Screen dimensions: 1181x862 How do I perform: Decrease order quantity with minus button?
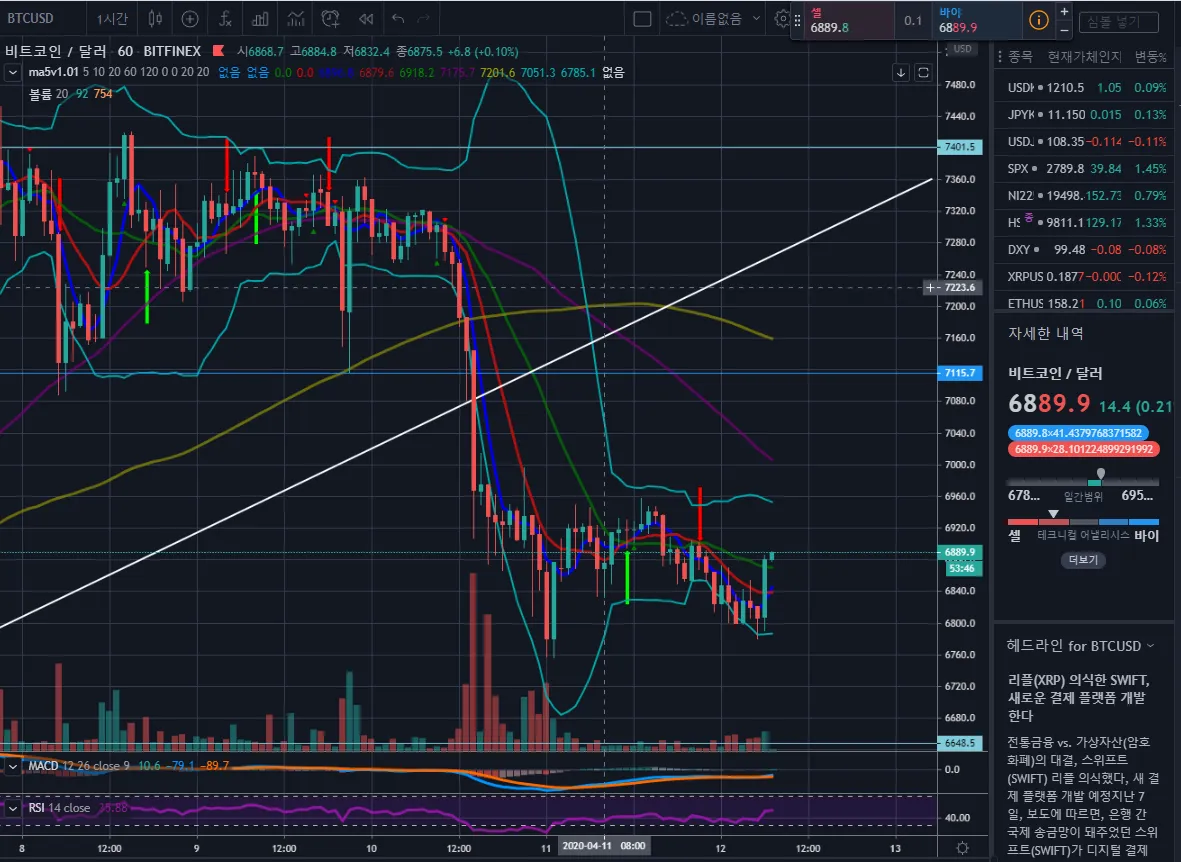(1064, 29)
